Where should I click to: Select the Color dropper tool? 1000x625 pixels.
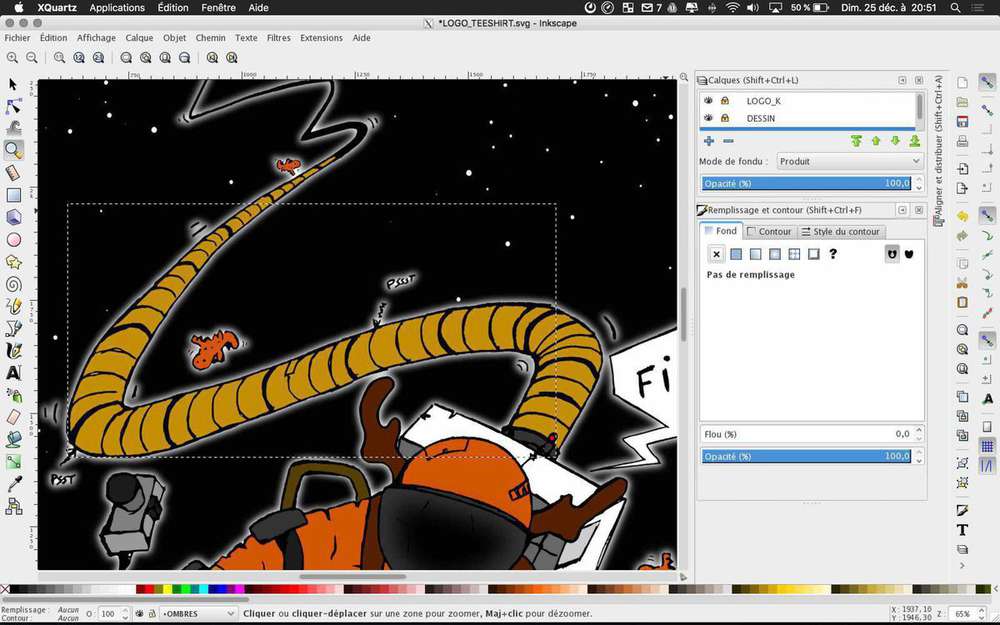[x=14, y=484]
